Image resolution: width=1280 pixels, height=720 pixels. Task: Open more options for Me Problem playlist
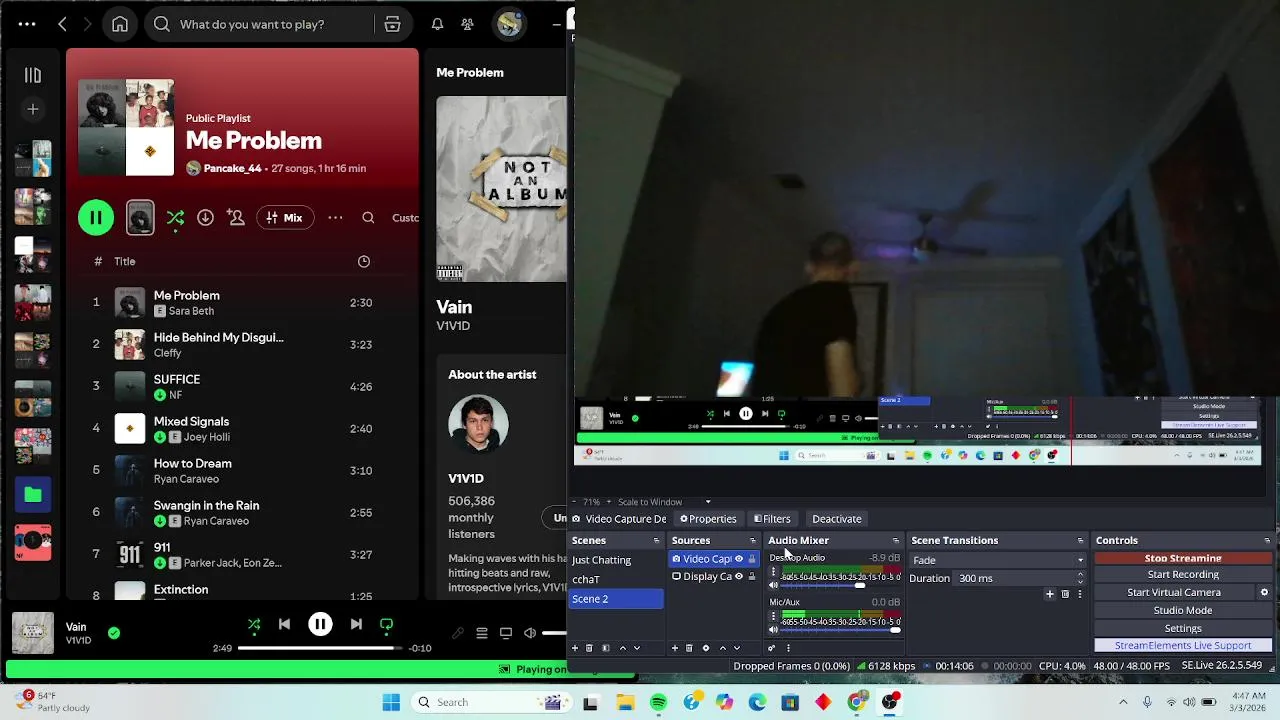[335, 217]
